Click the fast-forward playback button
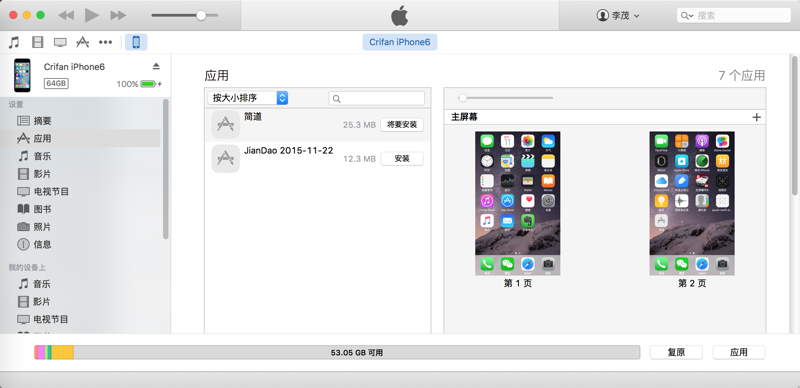This screenshot has width=800, height=388. pos(118,15)
